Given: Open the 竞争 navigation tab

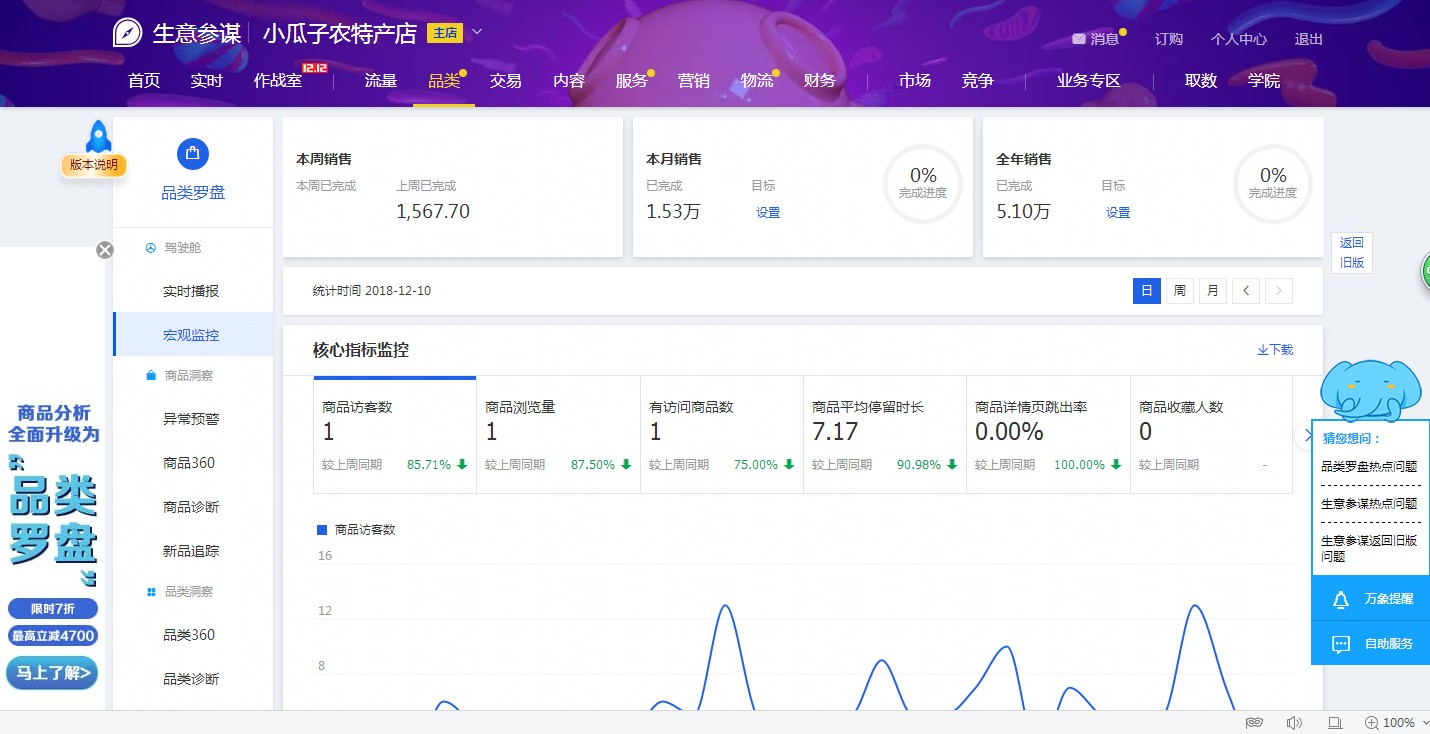Looking at the screenshot, I should tap(978, 81).
